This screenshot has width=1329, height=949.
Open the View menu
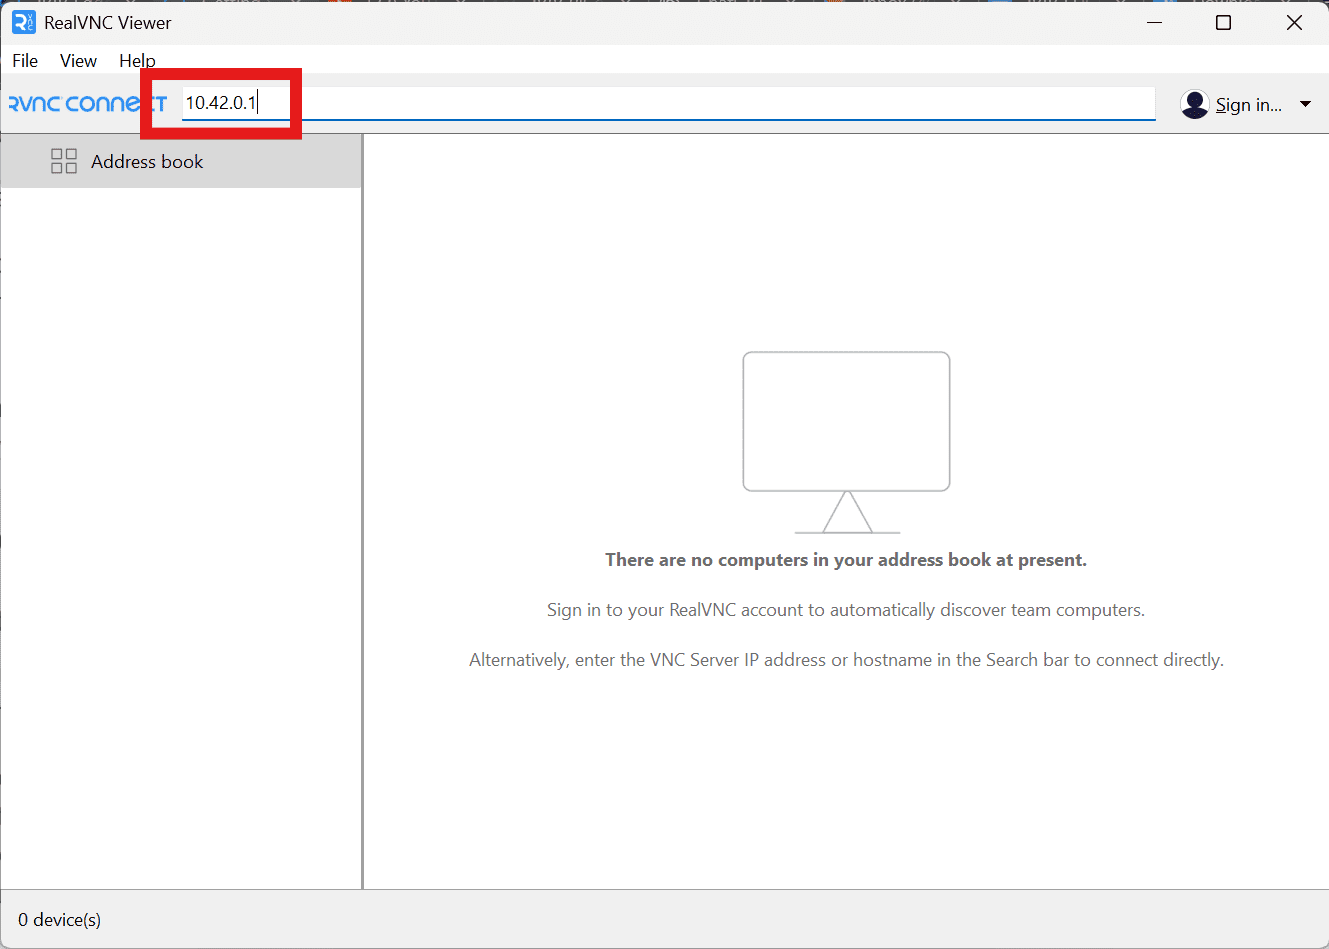[78, 61]
